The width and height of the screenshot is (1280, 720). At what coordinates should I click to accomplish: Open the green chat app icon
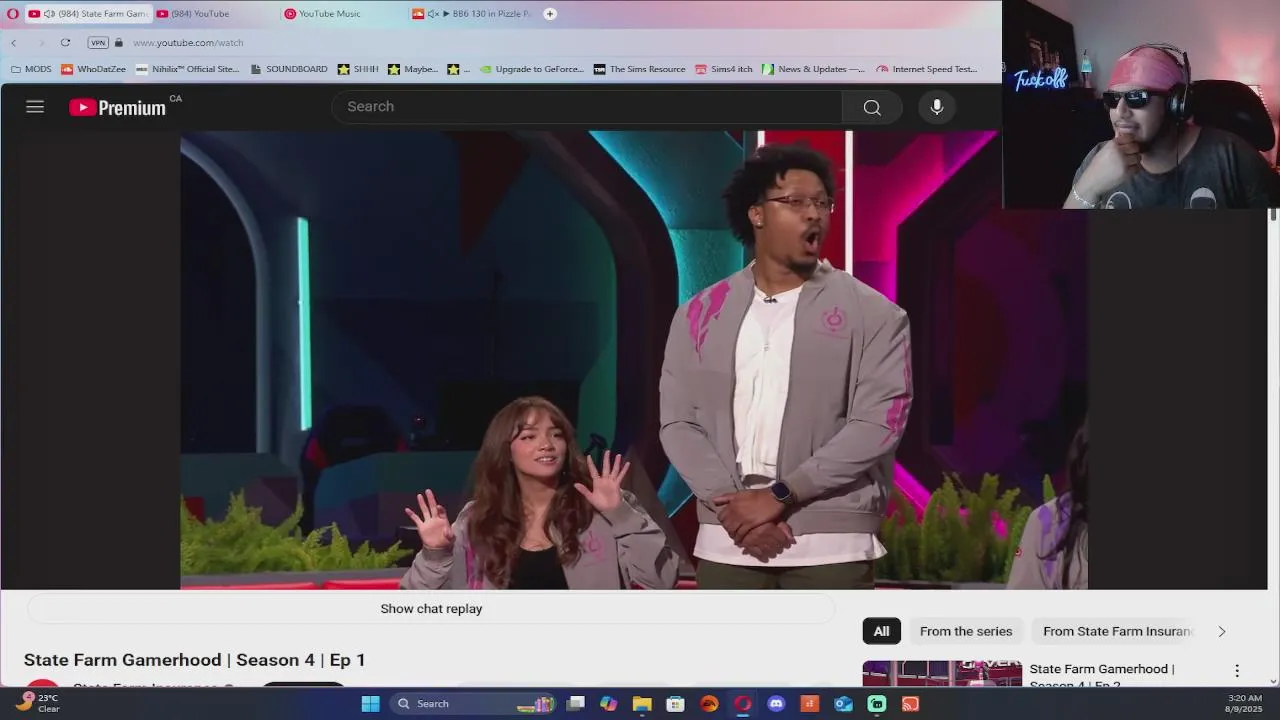point(877,704)
